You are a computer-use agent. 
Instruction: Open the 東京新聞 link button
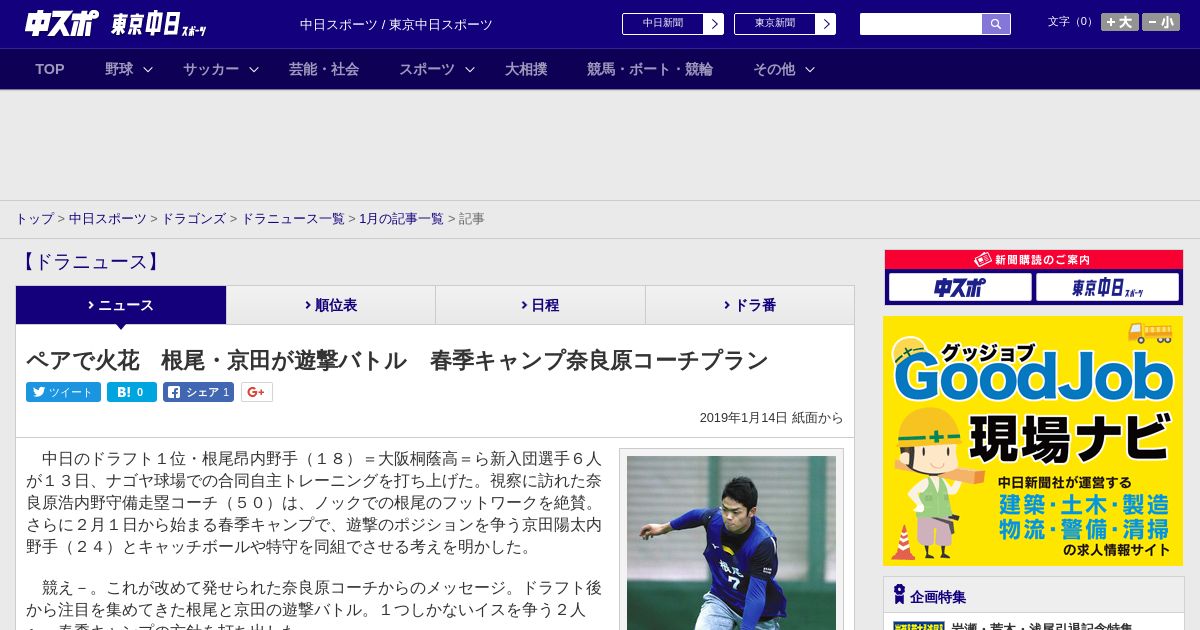tap(784, 24)
